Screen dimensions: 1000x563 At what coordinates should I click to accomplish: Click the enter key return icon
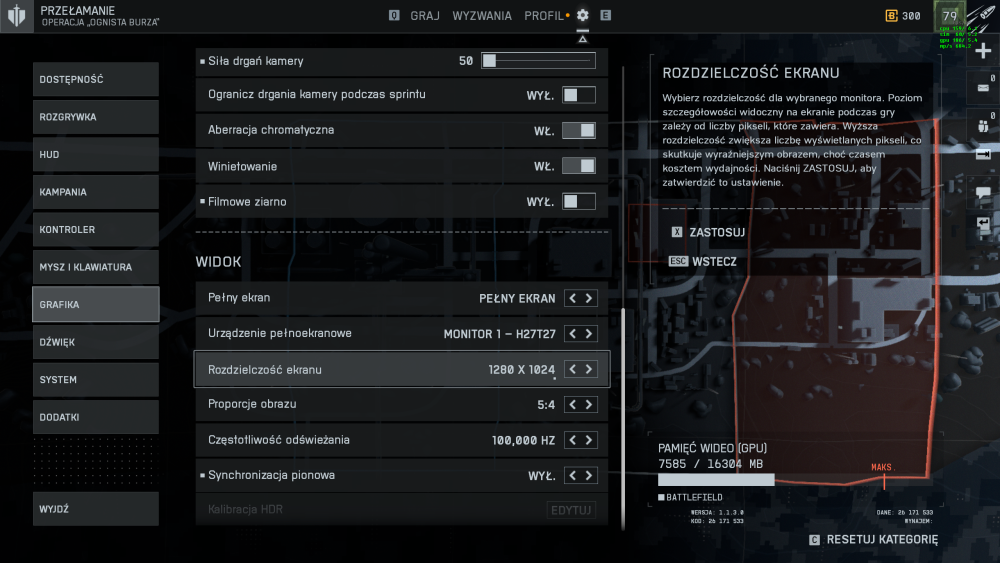[983, 223]
